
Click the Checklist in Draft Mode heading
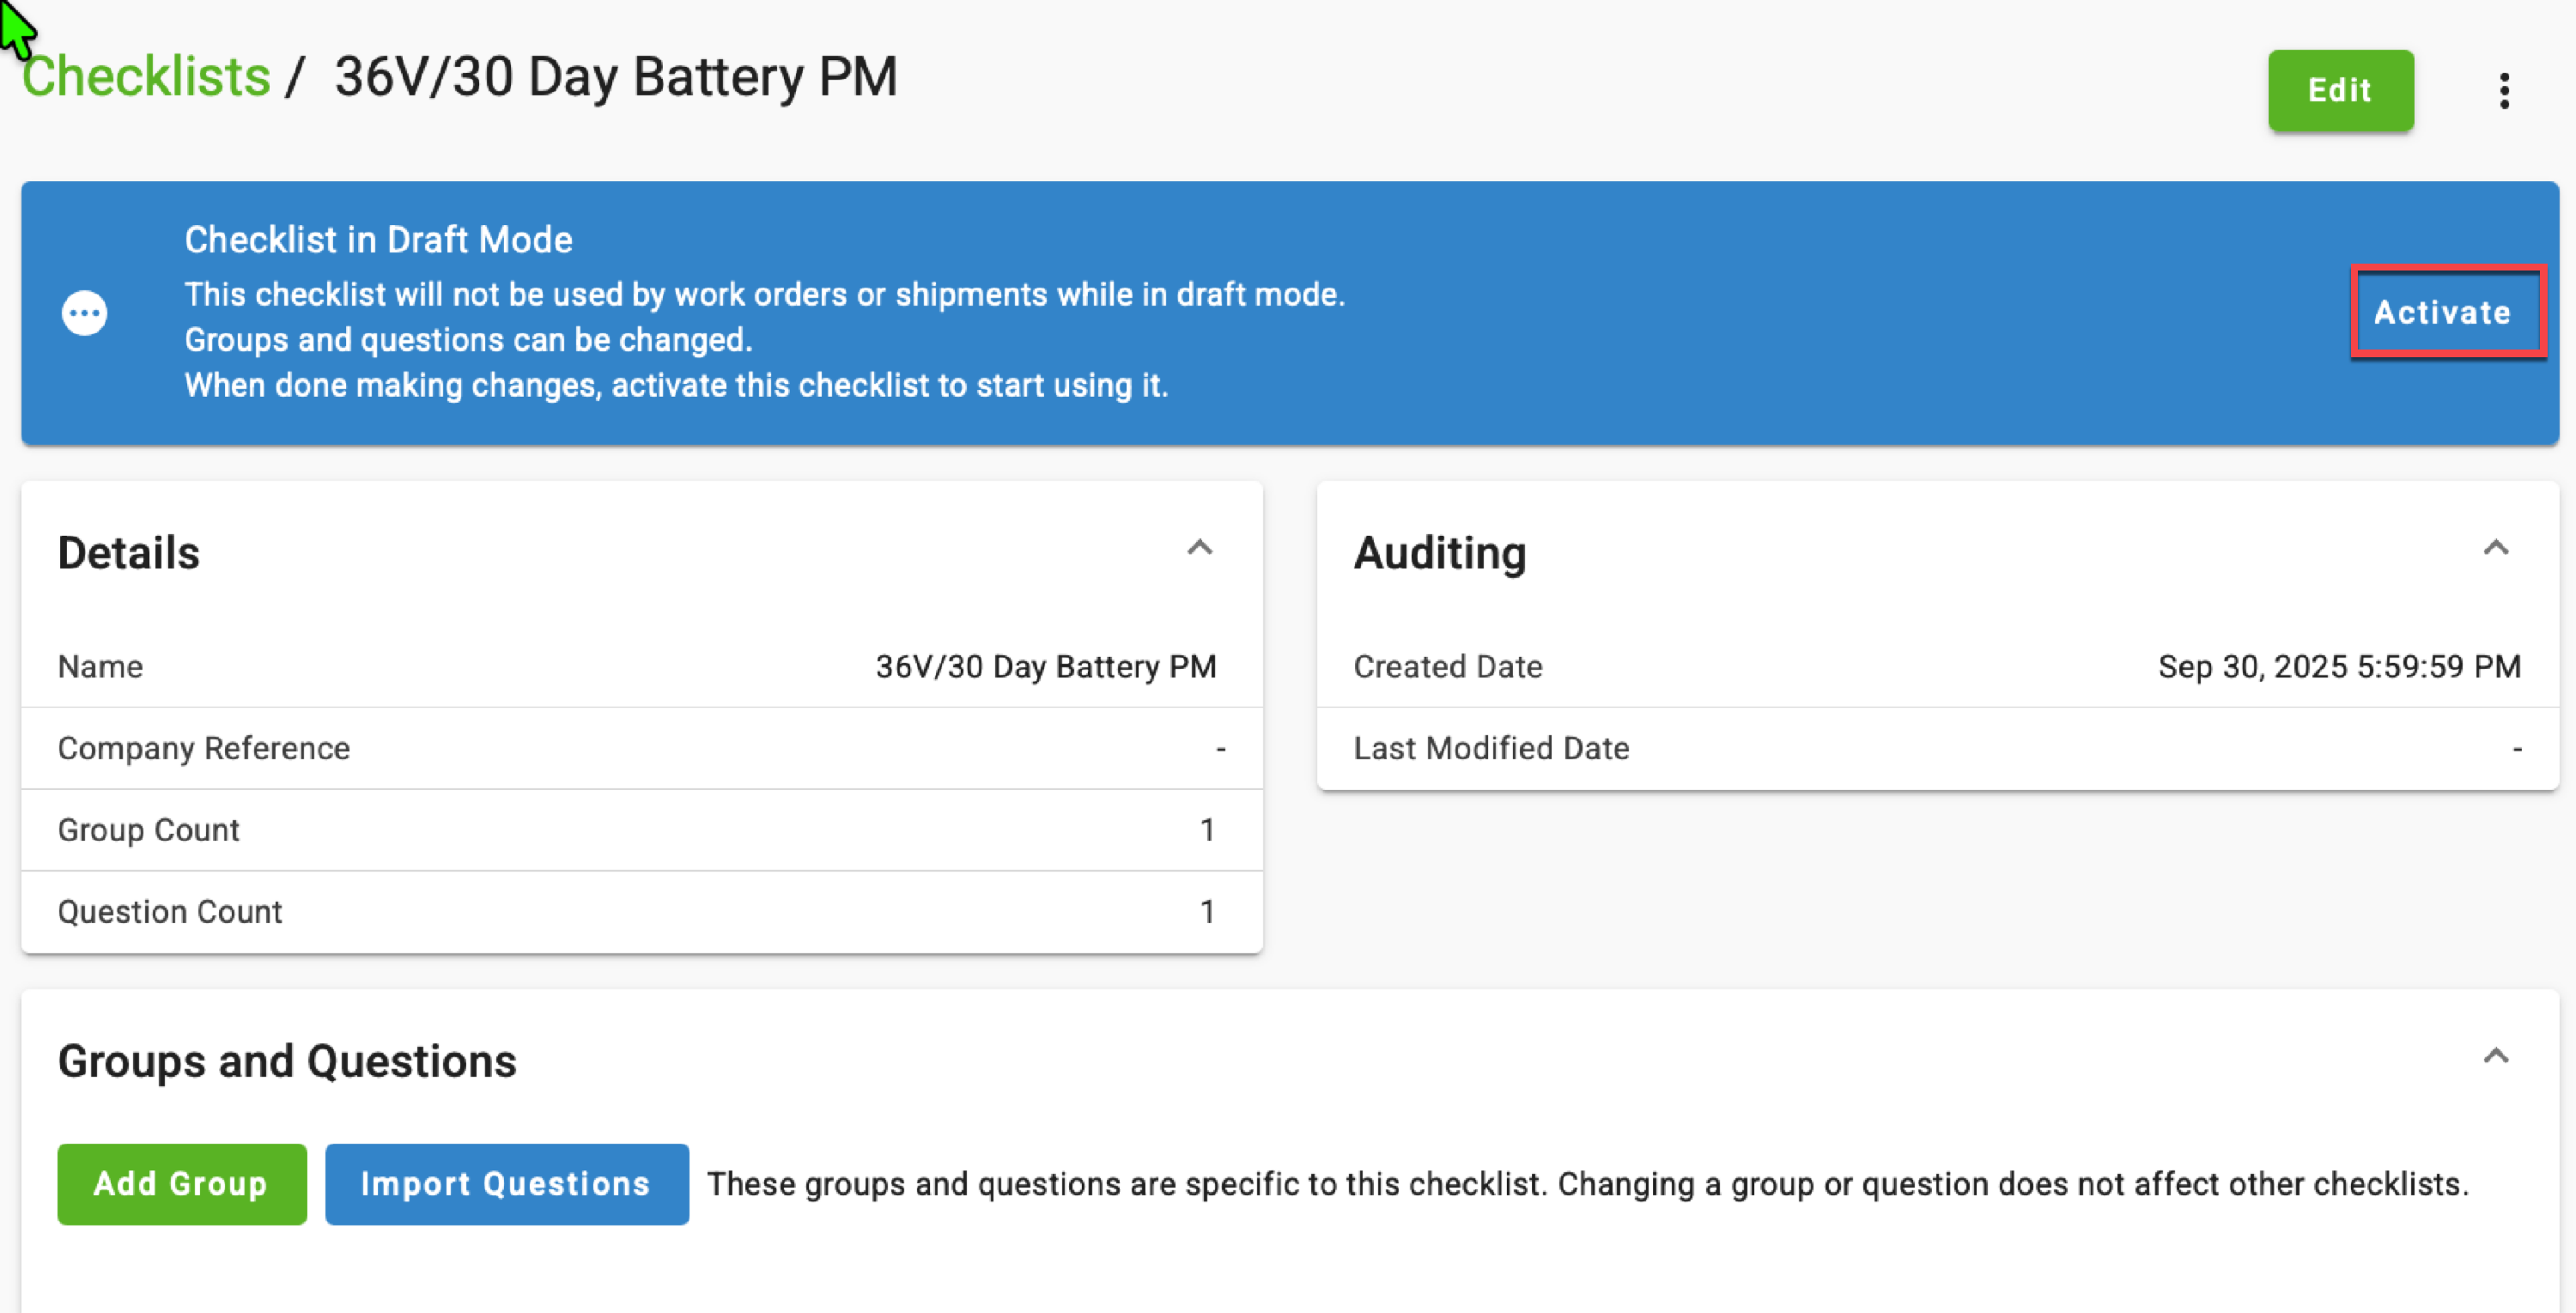[378, 240]
